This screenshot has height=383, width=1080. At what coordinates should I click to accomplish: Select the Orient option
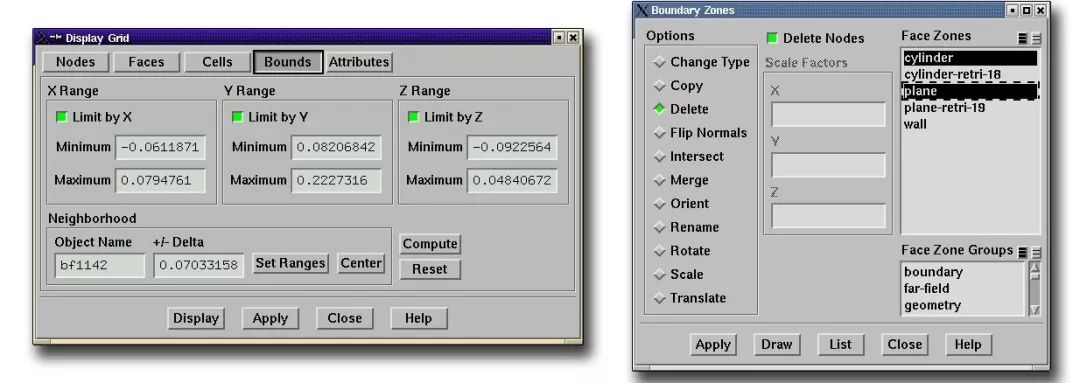point(681,203)
